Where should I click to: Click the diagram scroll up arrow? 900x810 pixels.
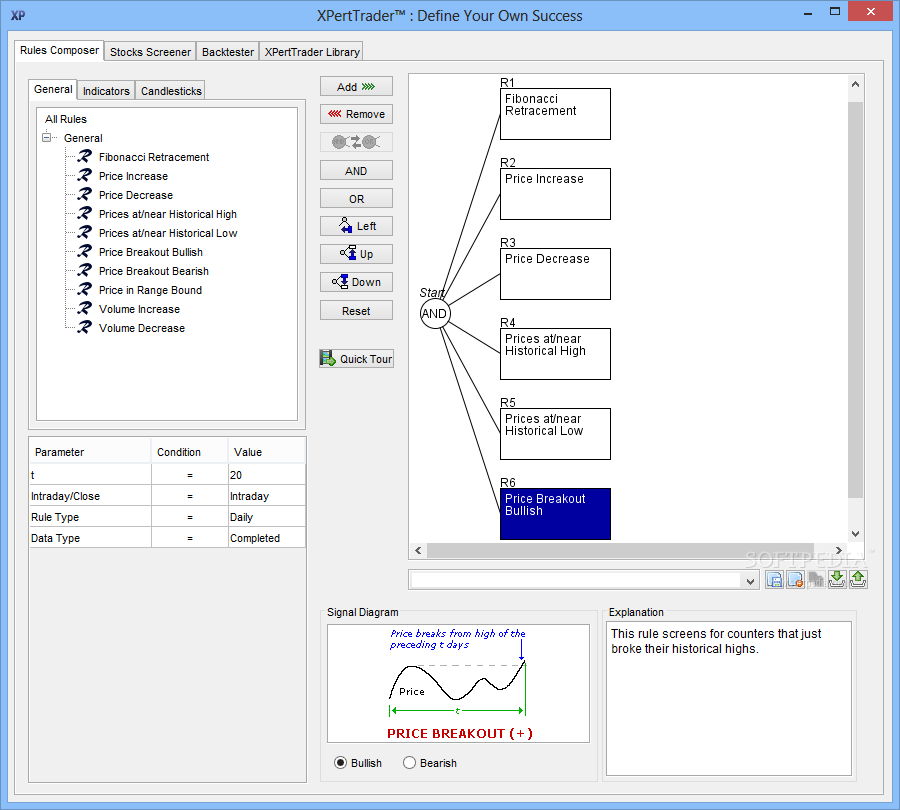tap(855, 84)
